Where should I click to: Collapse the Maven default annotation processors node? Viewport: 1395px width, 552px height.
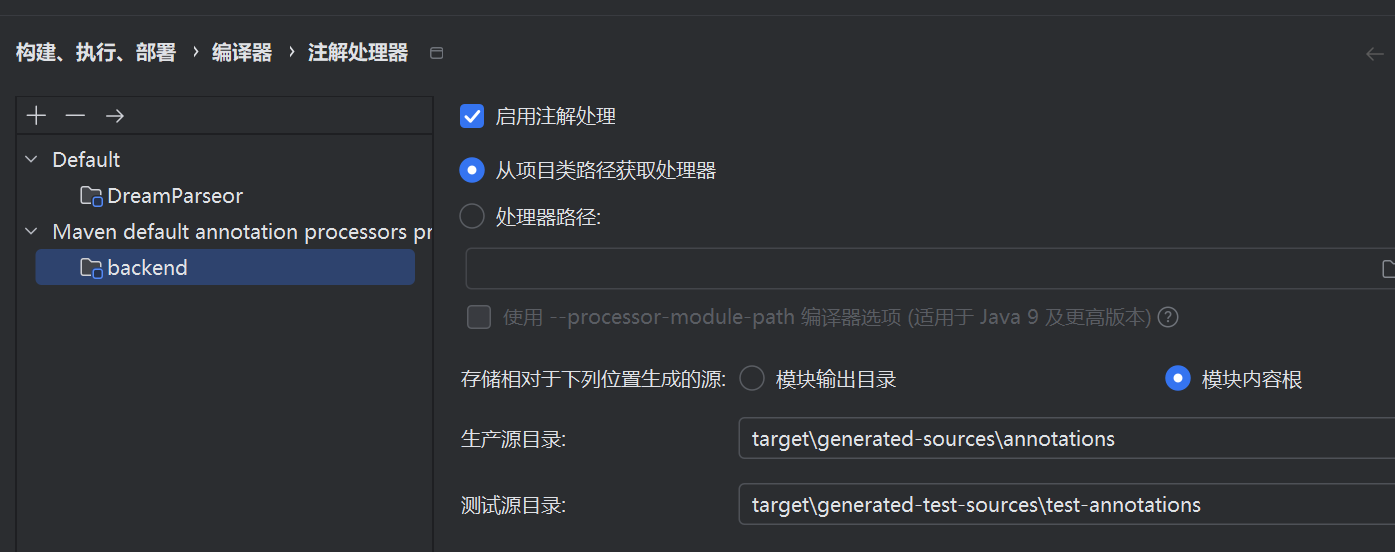31,232
